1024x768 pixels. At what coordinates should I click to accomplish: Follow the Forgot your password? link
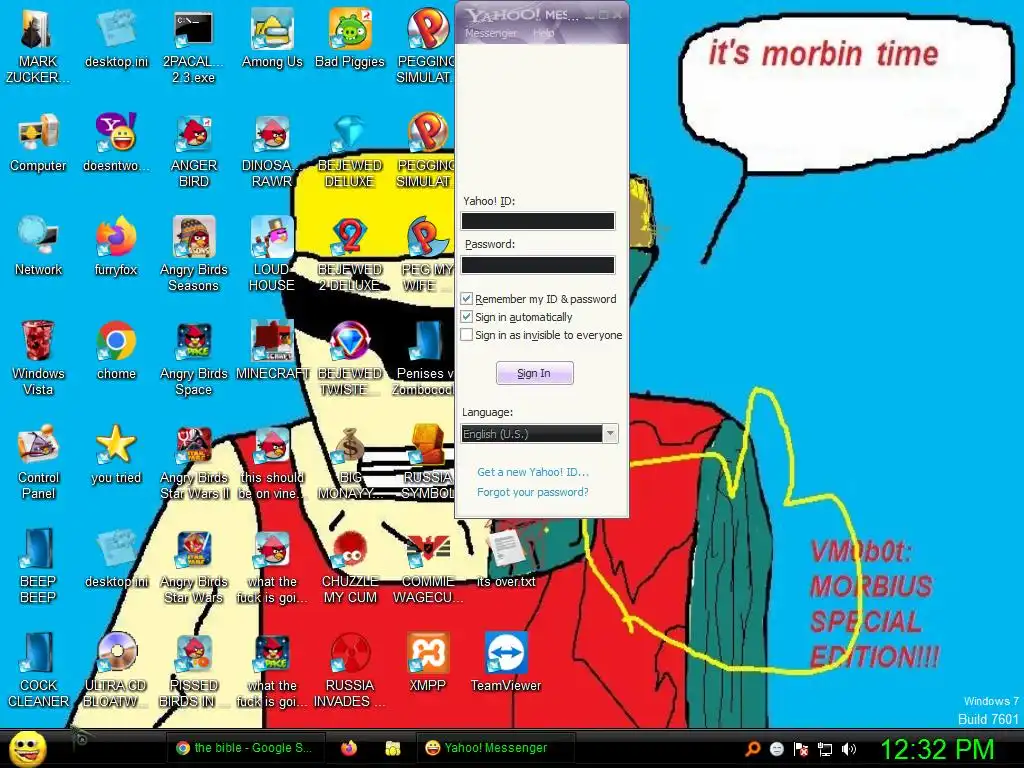click(532, 492)
